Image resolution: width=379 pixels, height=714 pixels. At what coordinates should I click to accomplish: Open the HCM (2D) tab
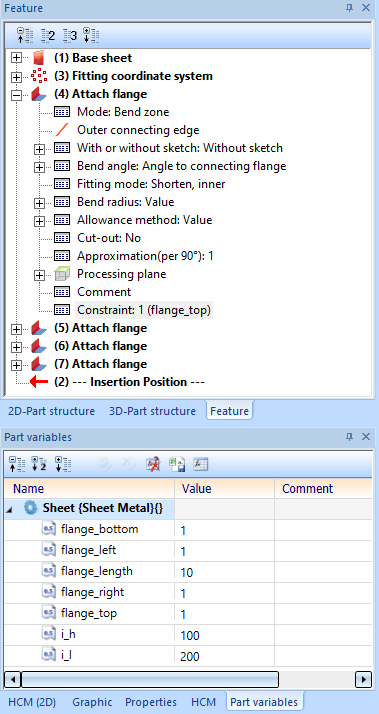click(x=32, y=702)
